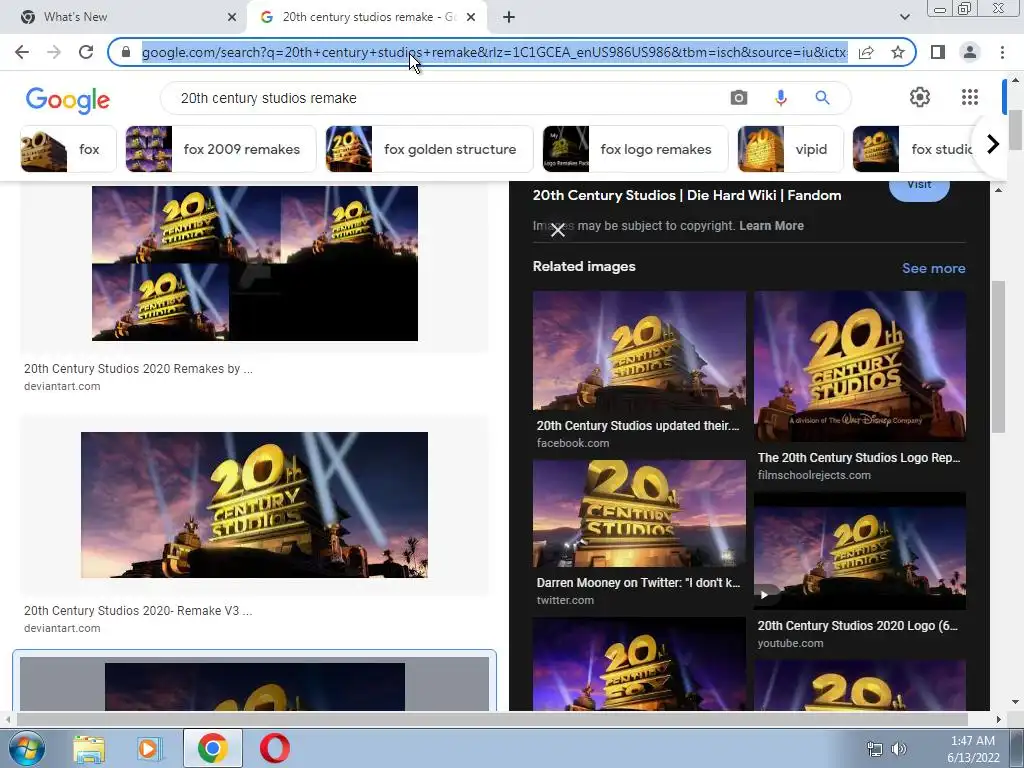Open the volume control in the tray
The height and width of the screenshot is (768, 1024).
pyautogui.click(x=899, y=749)
